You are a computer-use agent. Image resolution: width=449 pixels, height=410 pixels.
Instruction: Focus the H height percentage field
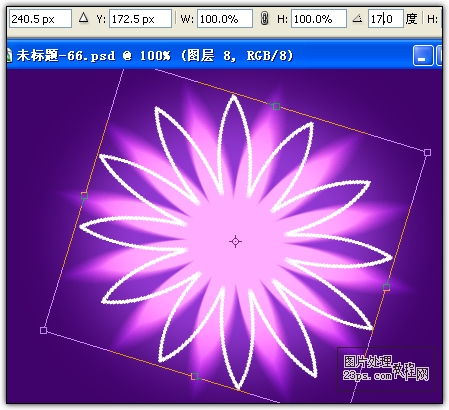click(x=319, y=19)
